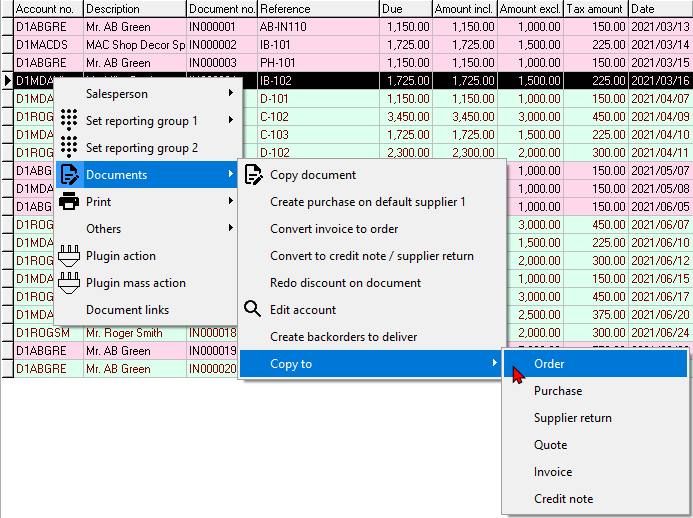Choose Set reporting group 2
The image size is (693, 518).
[147, 148]
